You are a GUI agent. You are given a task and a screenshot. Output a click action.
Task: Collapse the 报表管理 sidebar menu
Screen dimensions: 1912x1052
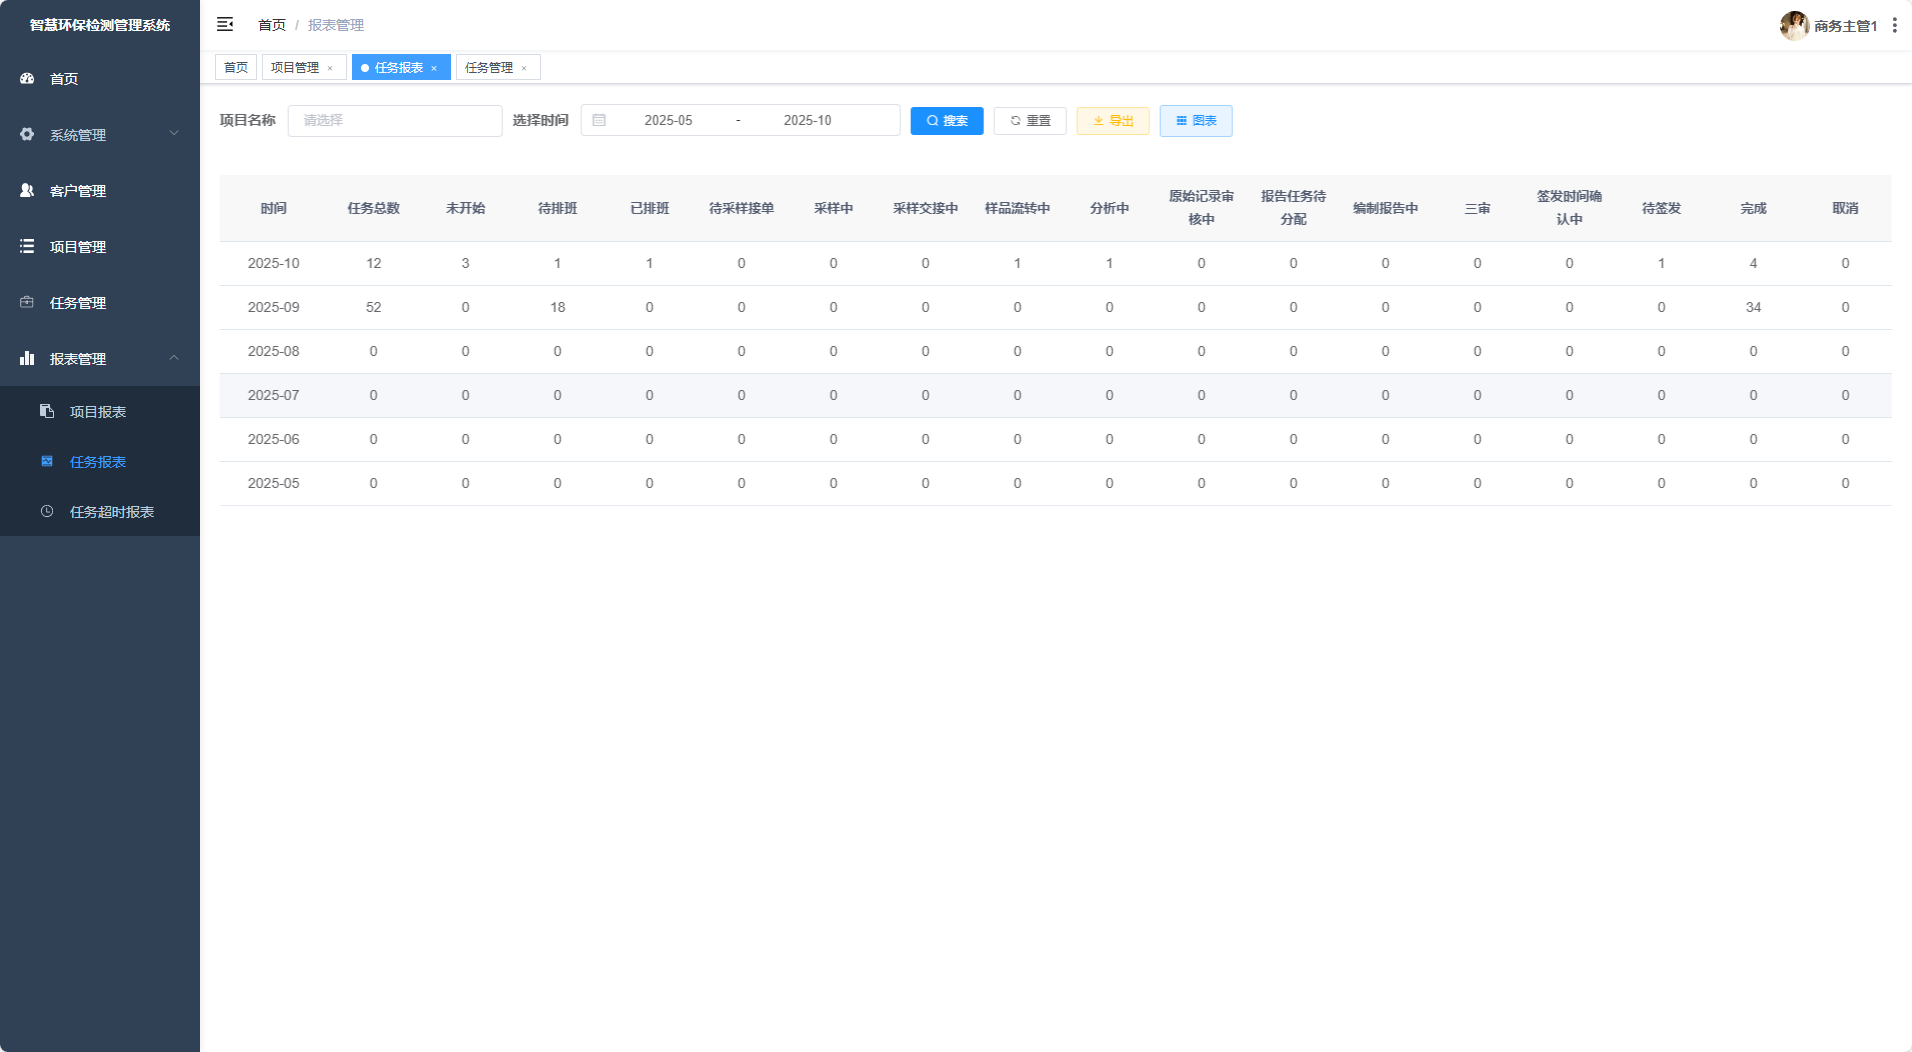tap(100, 358)
